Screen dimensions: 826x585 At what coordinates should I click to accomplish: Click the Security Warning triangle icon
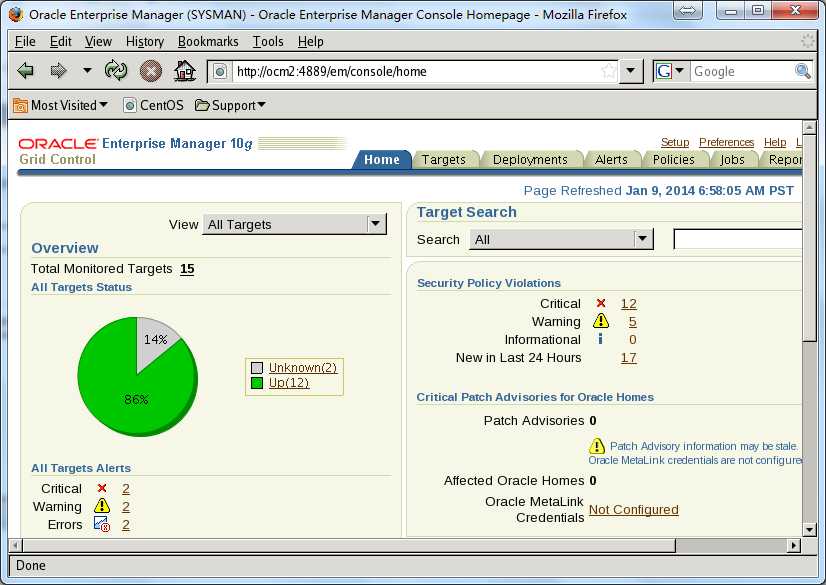coord(601,321)
